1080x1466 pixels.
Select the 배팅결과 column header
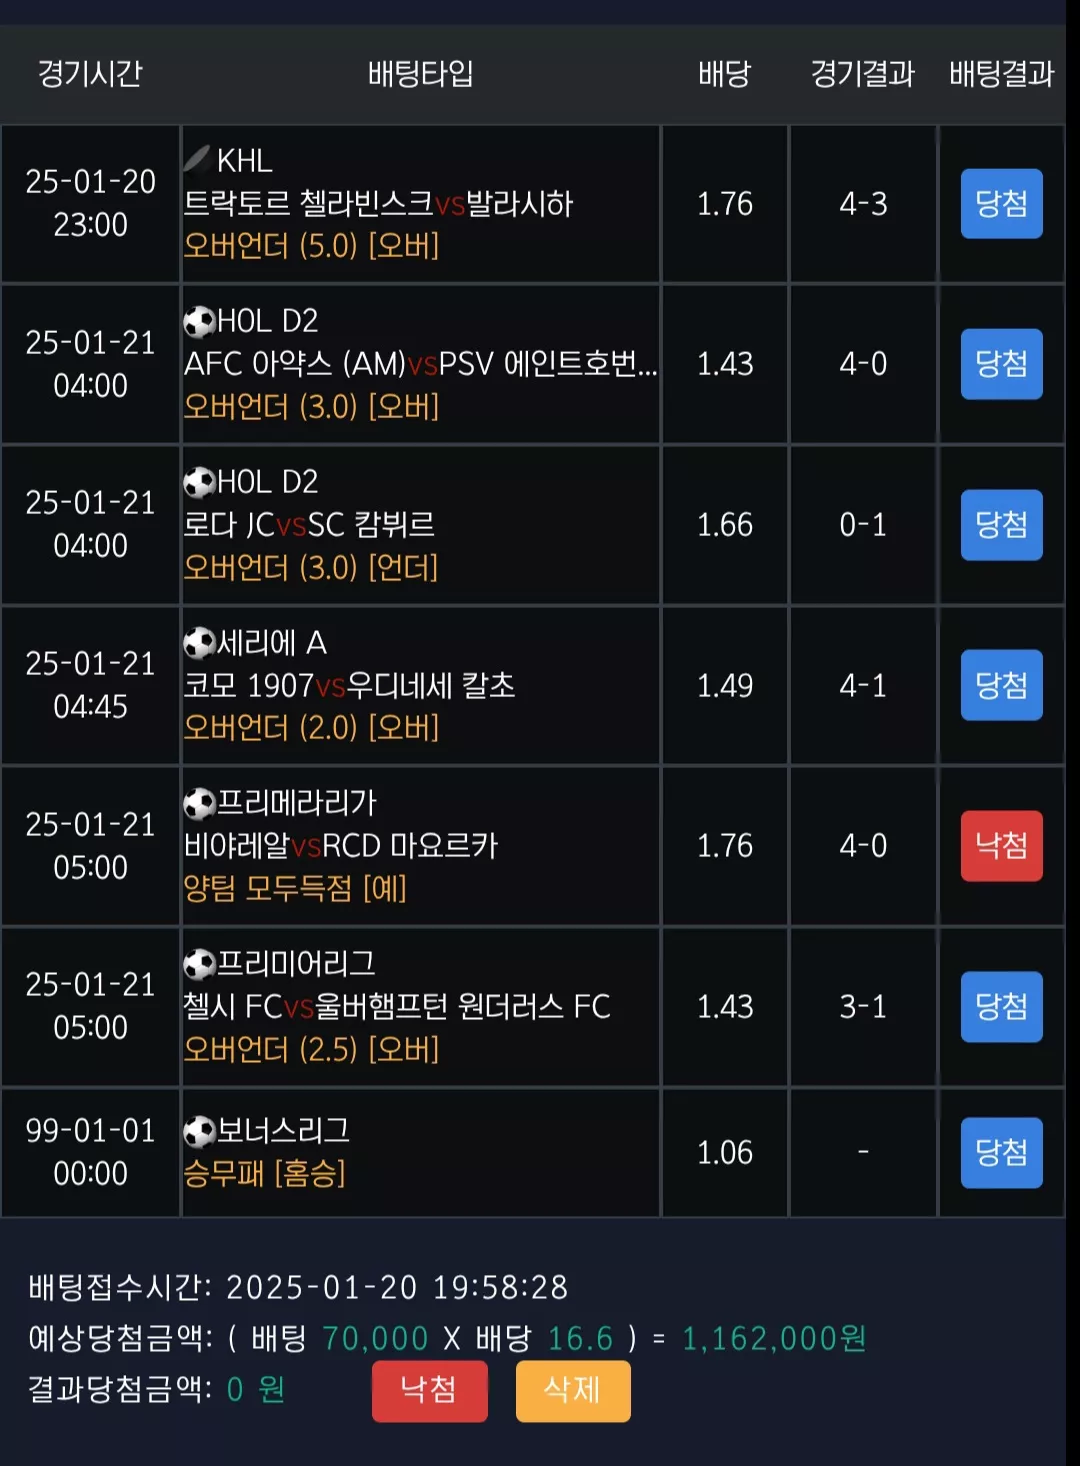1001,74
